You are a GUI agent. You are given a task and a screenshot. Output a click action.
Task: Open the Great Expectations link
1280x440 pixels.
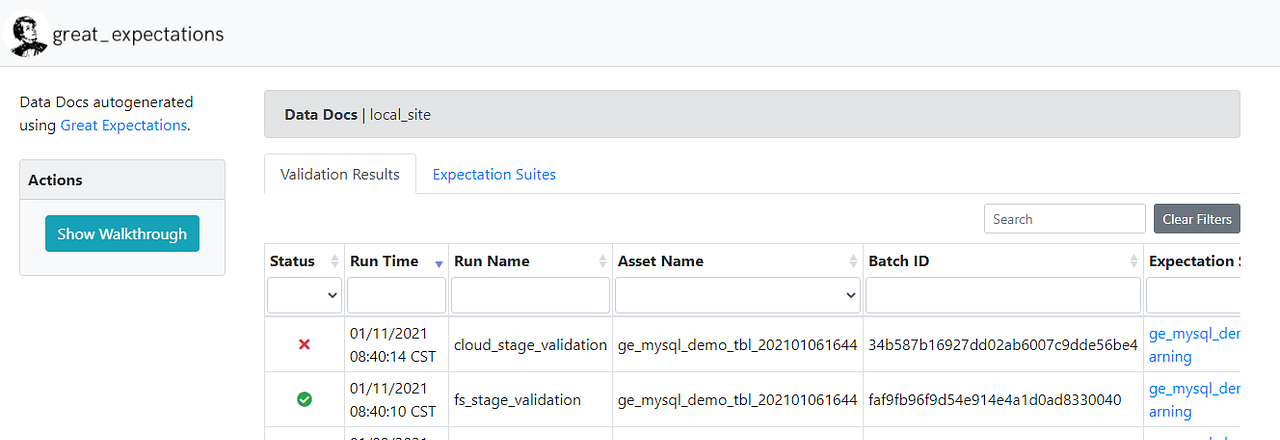[123, 125]
